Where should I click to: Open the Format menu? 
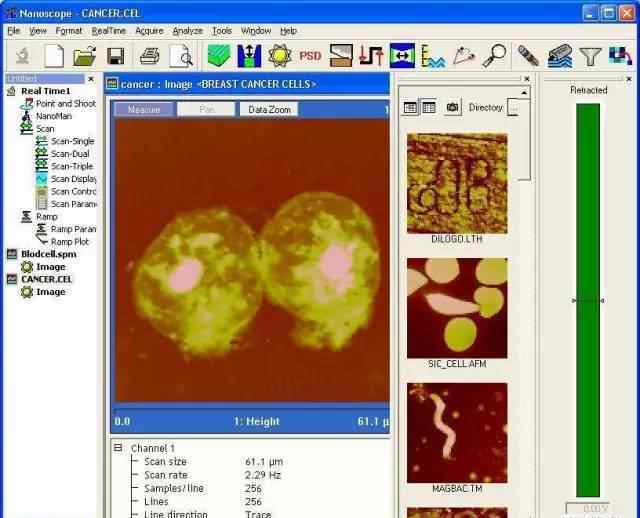point(69,31)
